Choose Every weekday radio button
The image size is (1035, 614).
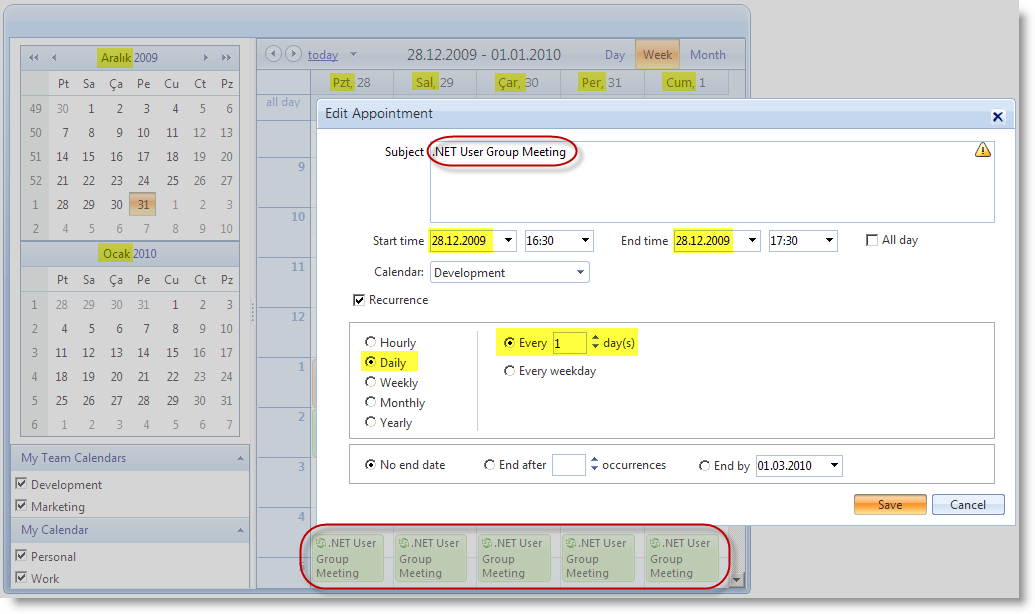pos(509,371)
